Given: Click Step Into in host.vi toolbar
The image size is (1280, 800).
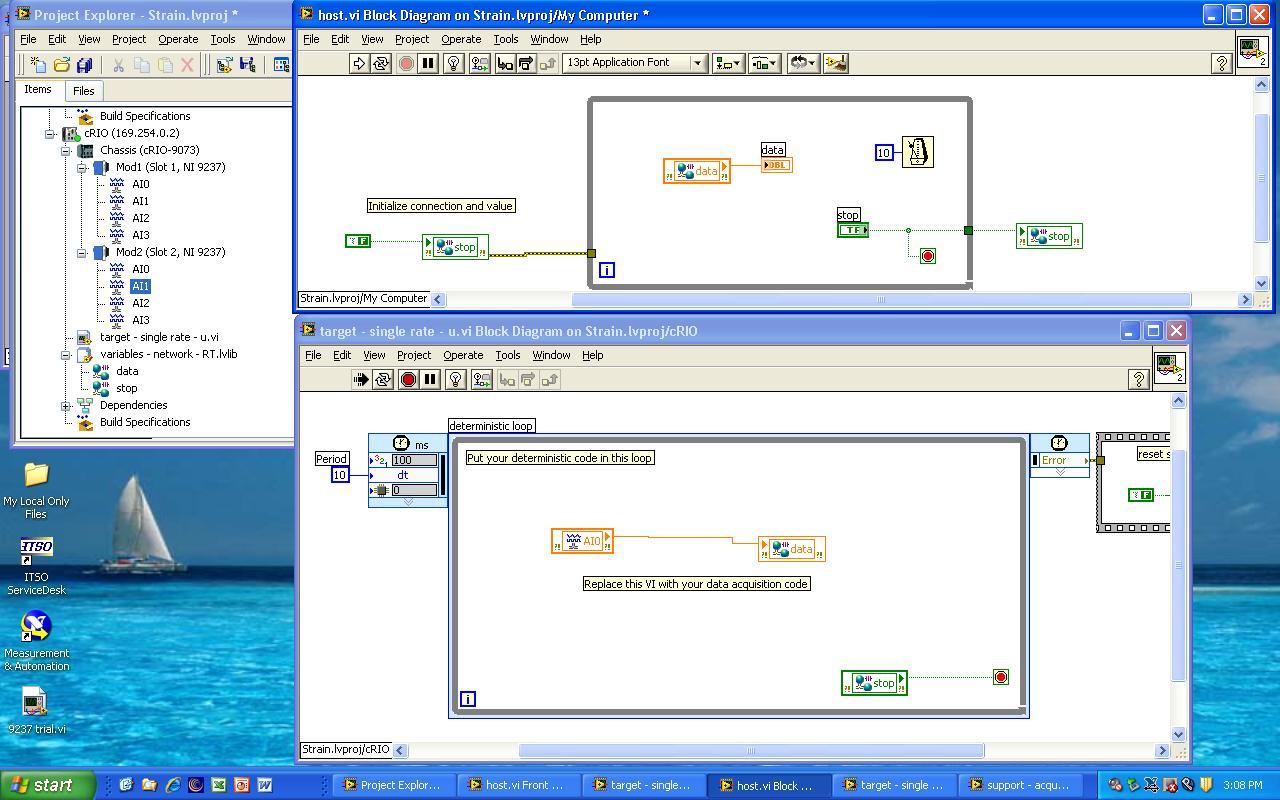Looking at the screenshot, I should (x=504, y=63).
